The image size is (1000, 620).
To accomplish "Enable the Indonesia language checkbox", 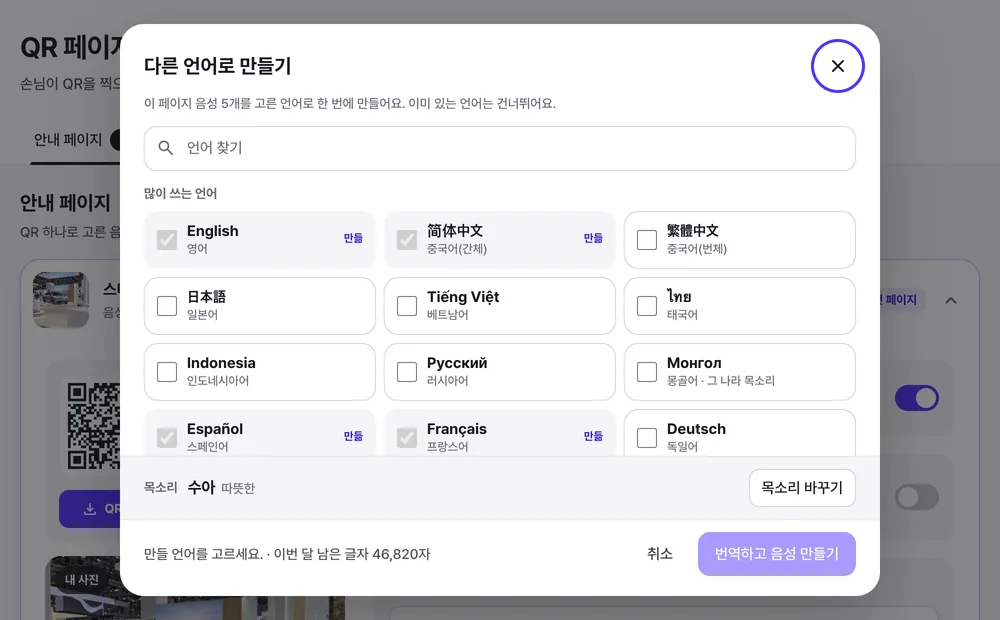I will click(167, 372).
